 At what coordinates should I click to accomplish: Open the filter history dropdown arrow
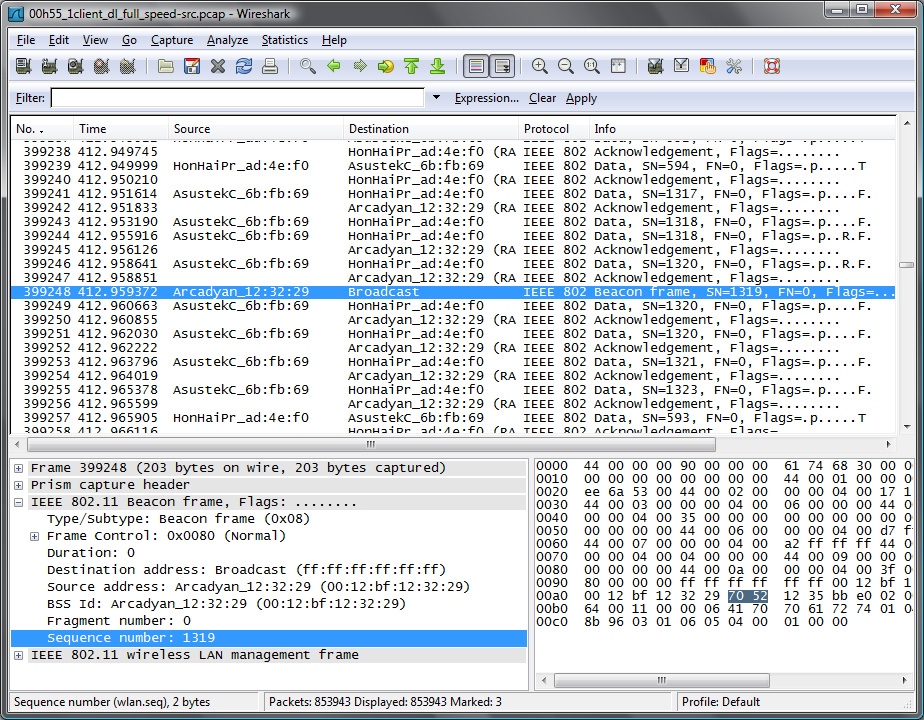(436, 98)
